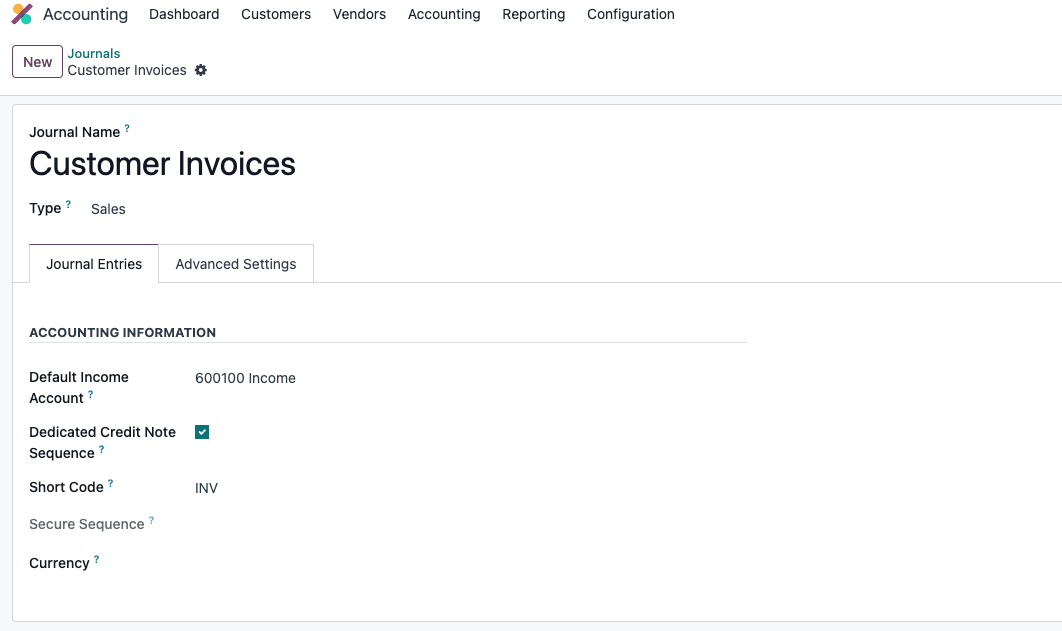Viewport: 1062px width, 631px height.
Task: Click the help icon next to Journal Name
Action: click(127, 128)
